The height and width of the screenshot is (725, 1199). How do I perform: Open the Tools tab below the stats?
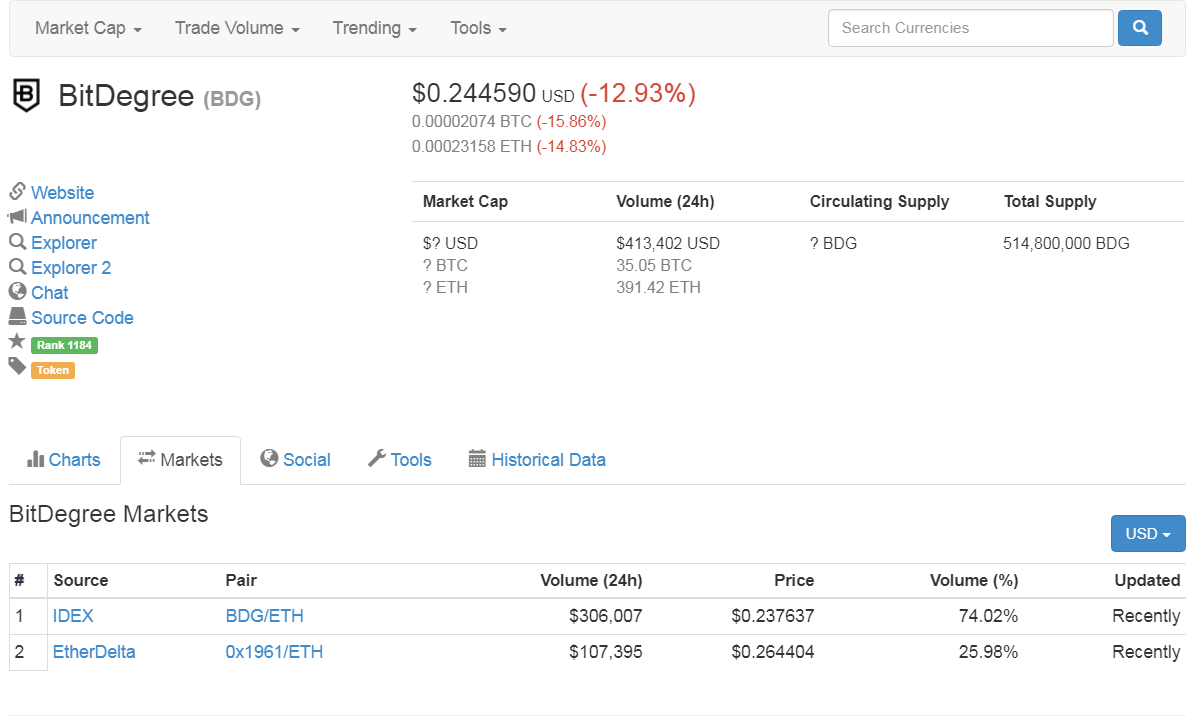click(x=400, y=460)
